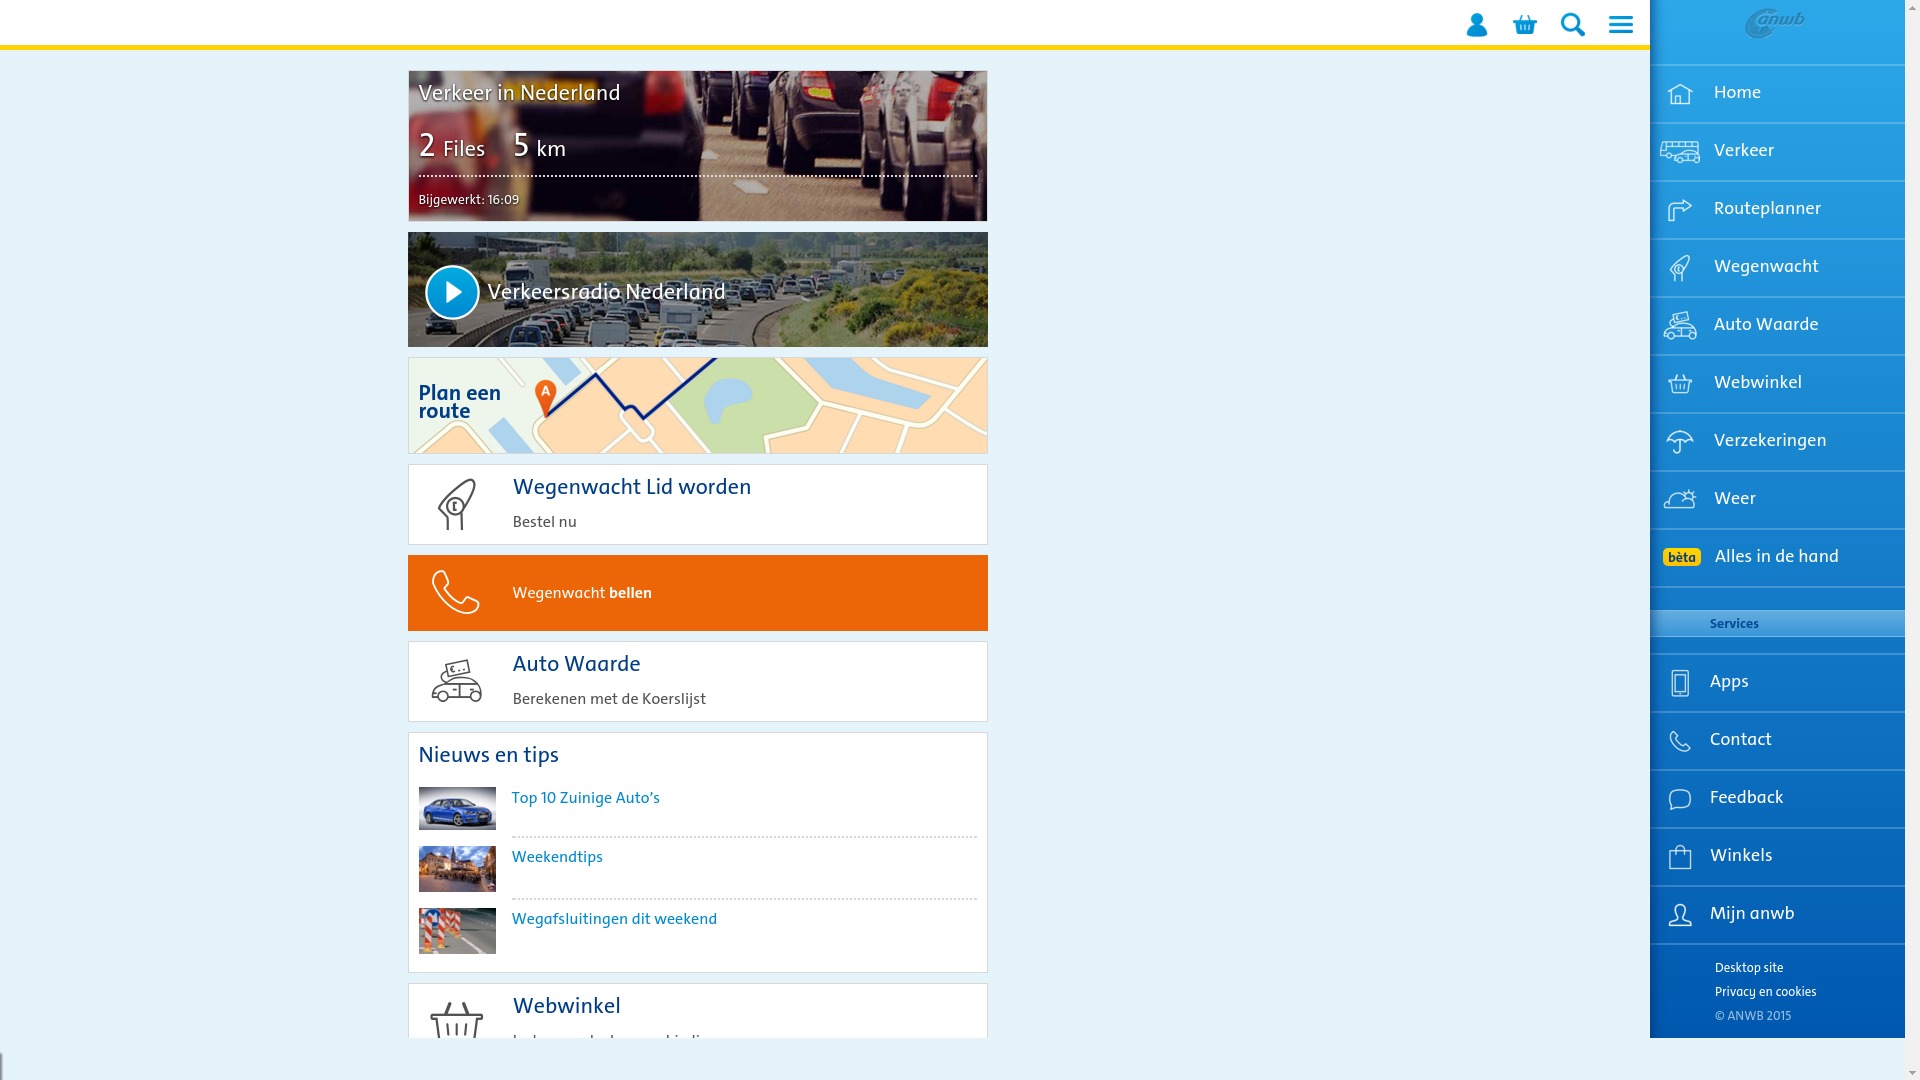The width and height of the screenshot is (1920, 1080).
Task: Open the shopping basket icon in header
Action: click(x=1525, y=24)
